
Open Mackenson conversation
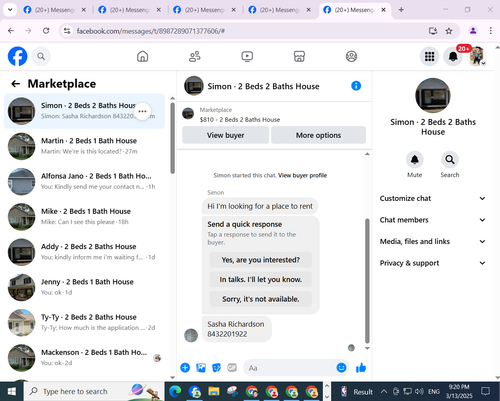[84, 358]
